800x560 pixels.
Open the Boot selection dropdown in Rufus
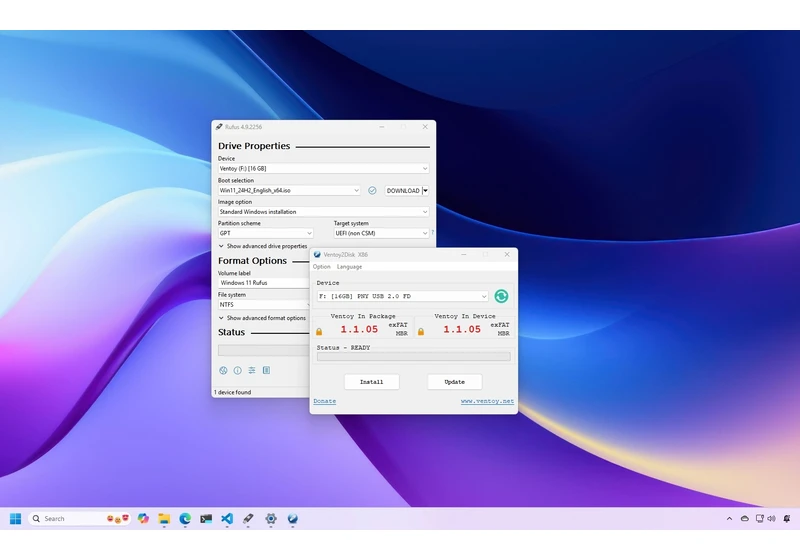[x=289, y=190]
